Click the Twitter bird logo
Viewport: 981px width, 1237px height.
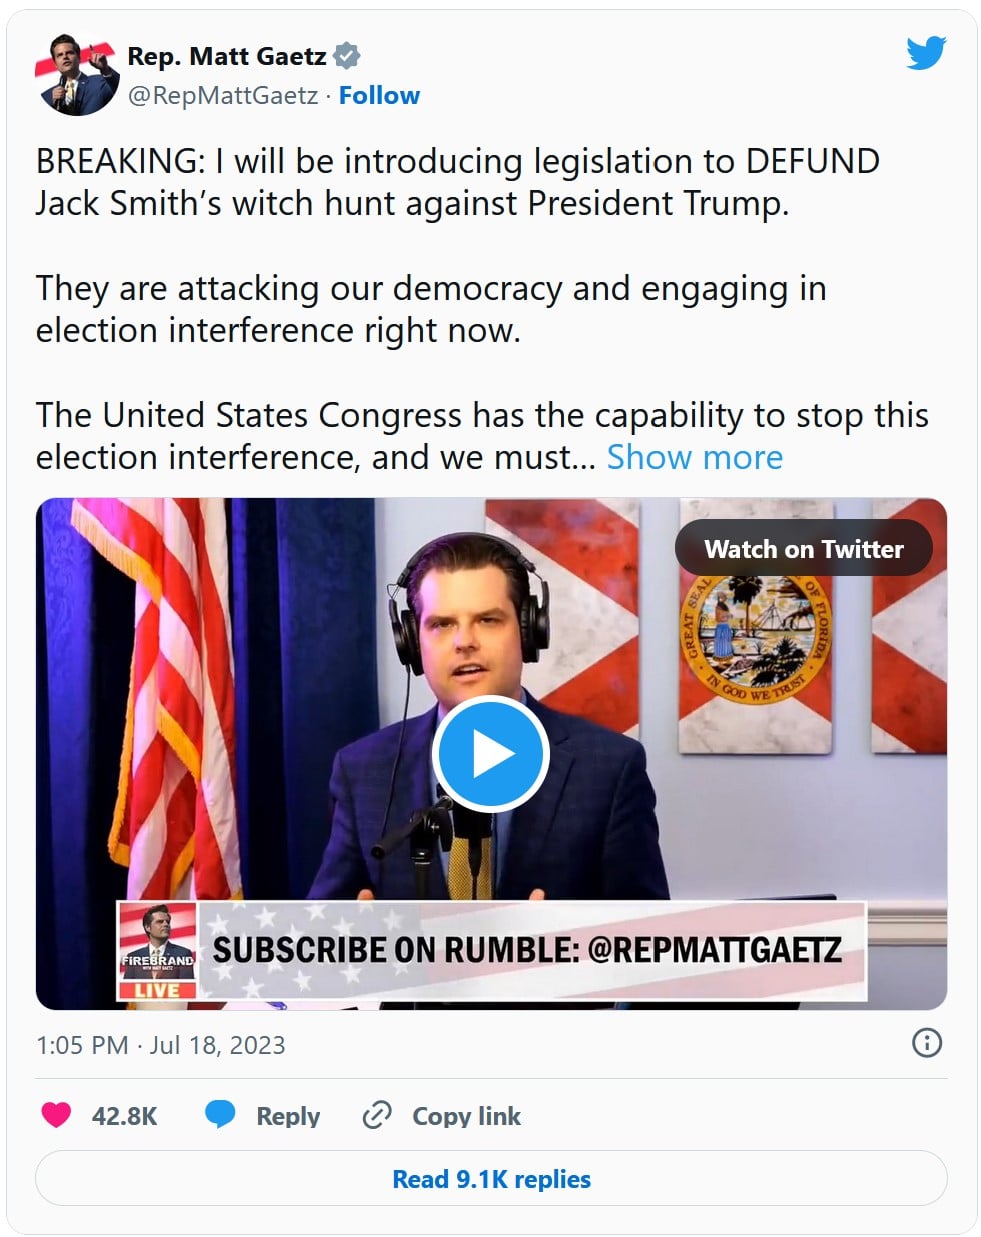pos(926,53)
